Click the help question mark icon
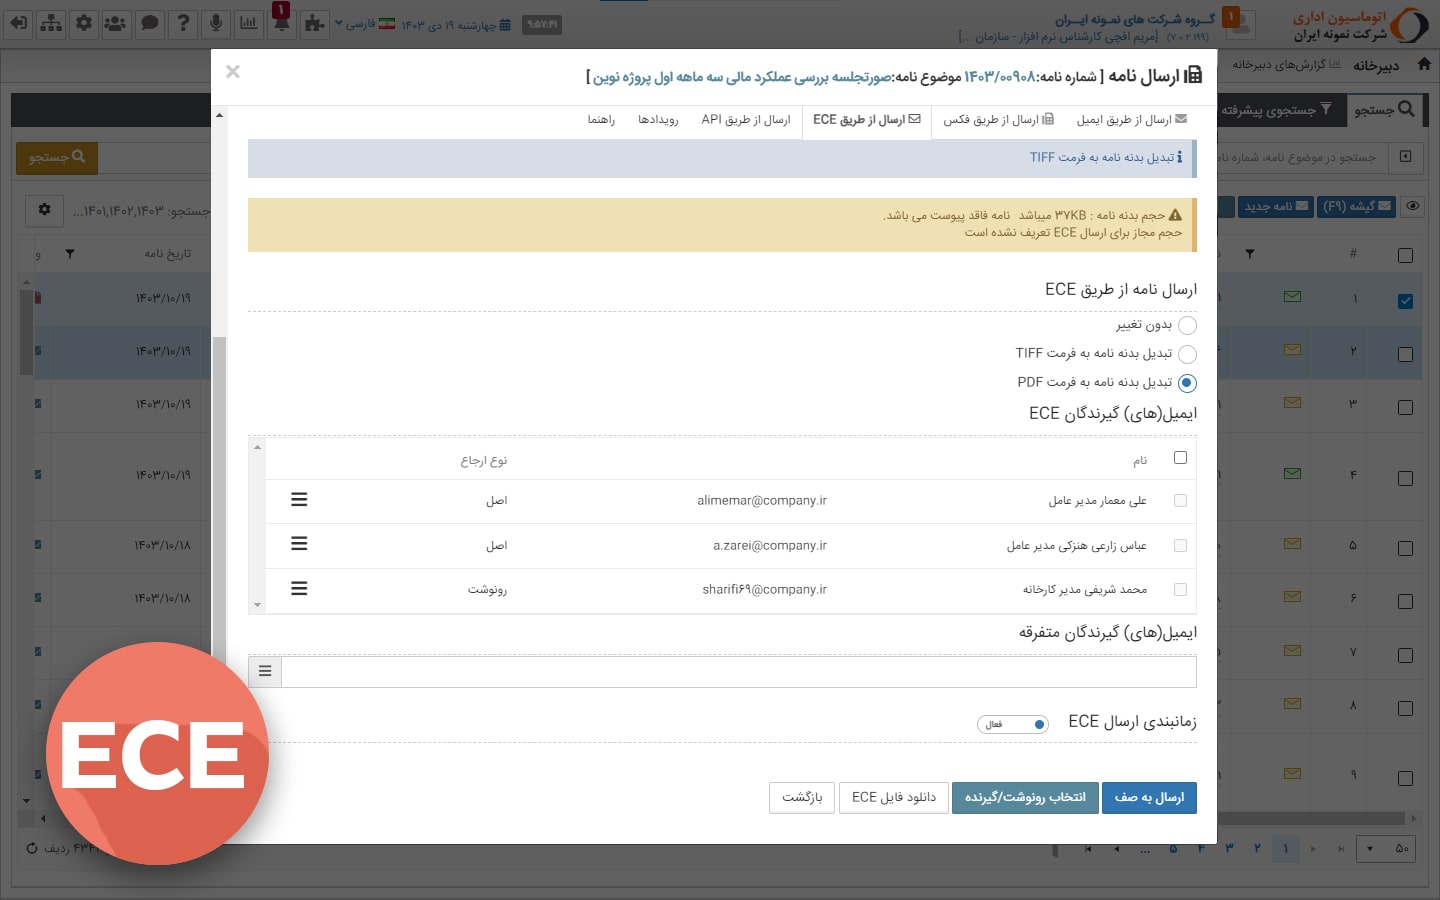This screenshot has height=900, width=1440. pyautogui.click(x=183, y=23)
